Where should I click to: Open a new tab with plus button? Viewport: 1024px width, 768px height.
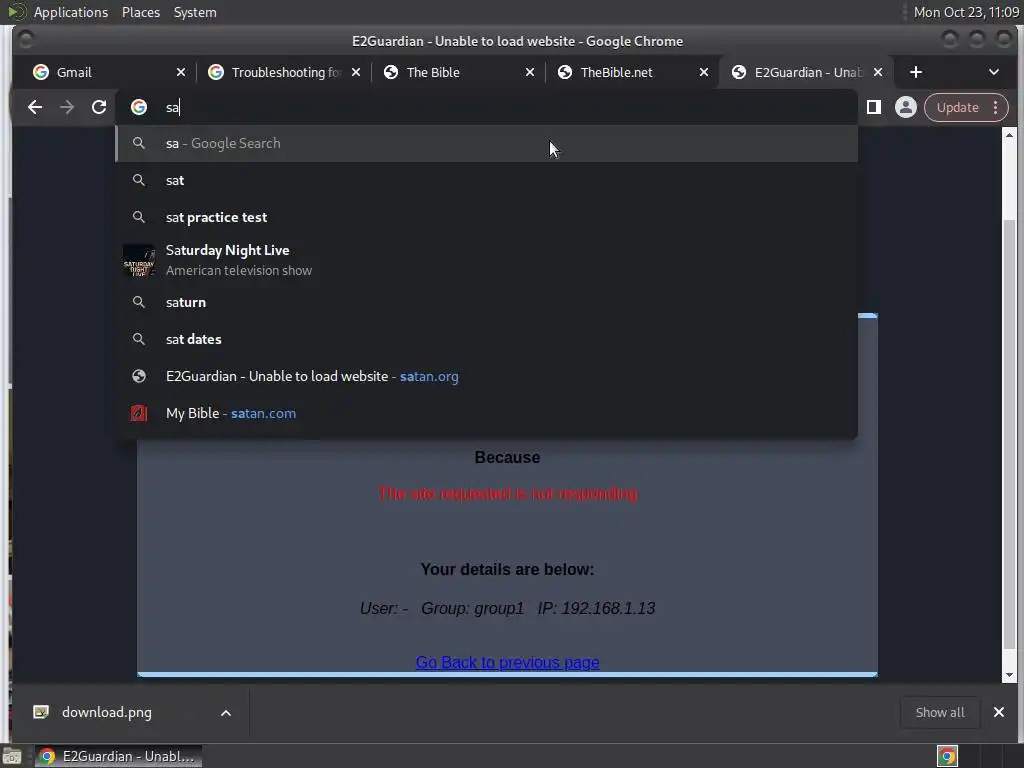pyautogui.click(x=916, y=72)
